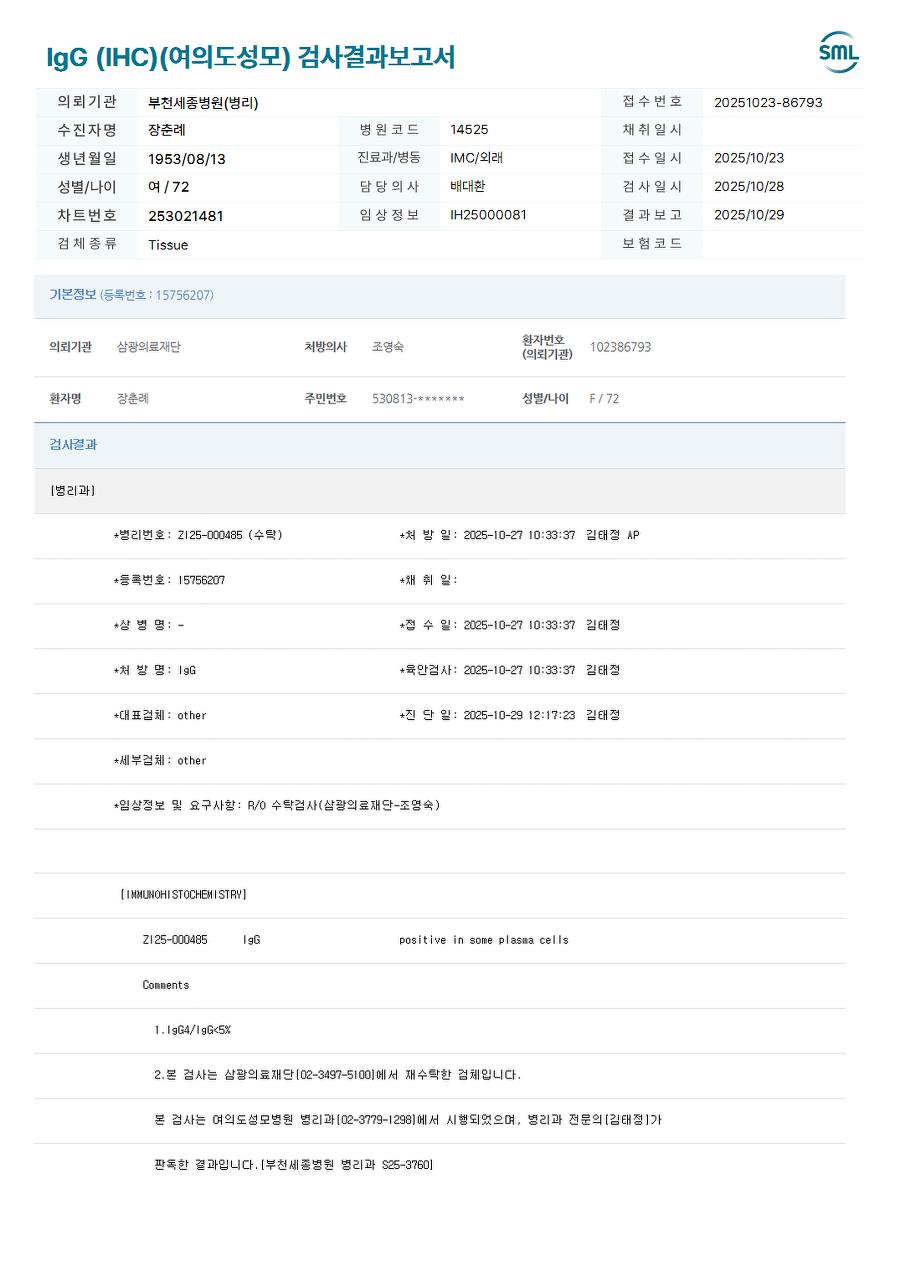The image size is (900, 1271).
Task: Click sex/age value '여 / 72'
Action: point(168,187)
